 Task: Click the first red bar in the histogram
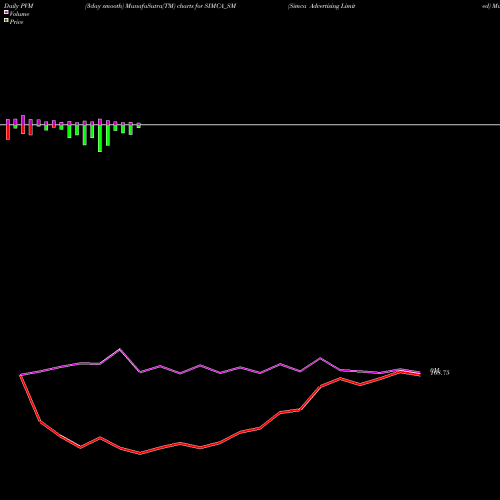[x=8, y=132]
